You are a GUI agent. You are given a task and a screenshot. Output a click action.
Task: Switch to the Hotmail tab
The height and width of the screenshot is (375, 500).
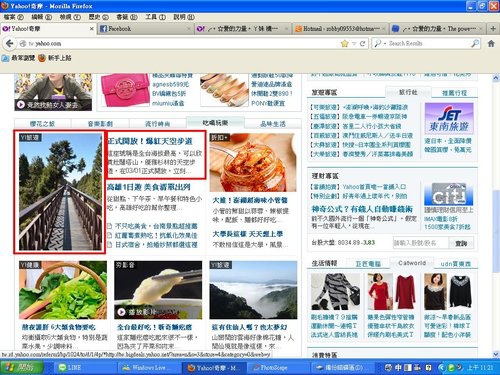(340, 29)
